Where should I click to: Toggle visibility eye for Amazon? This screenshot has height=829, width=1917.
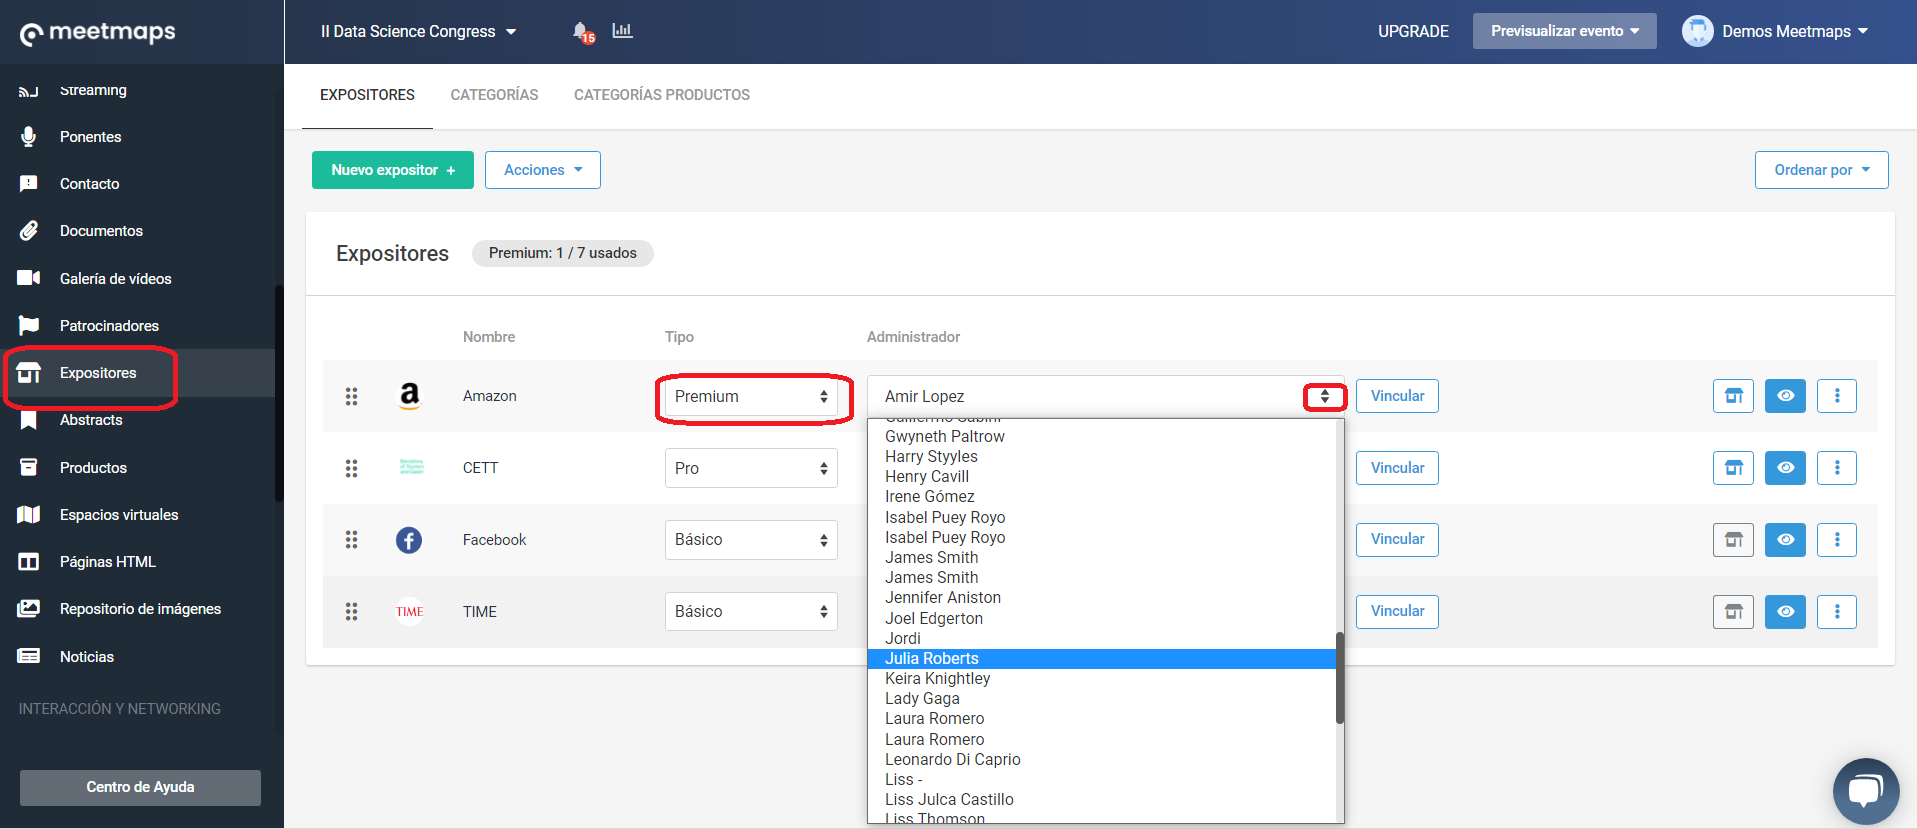(1785, 396)
